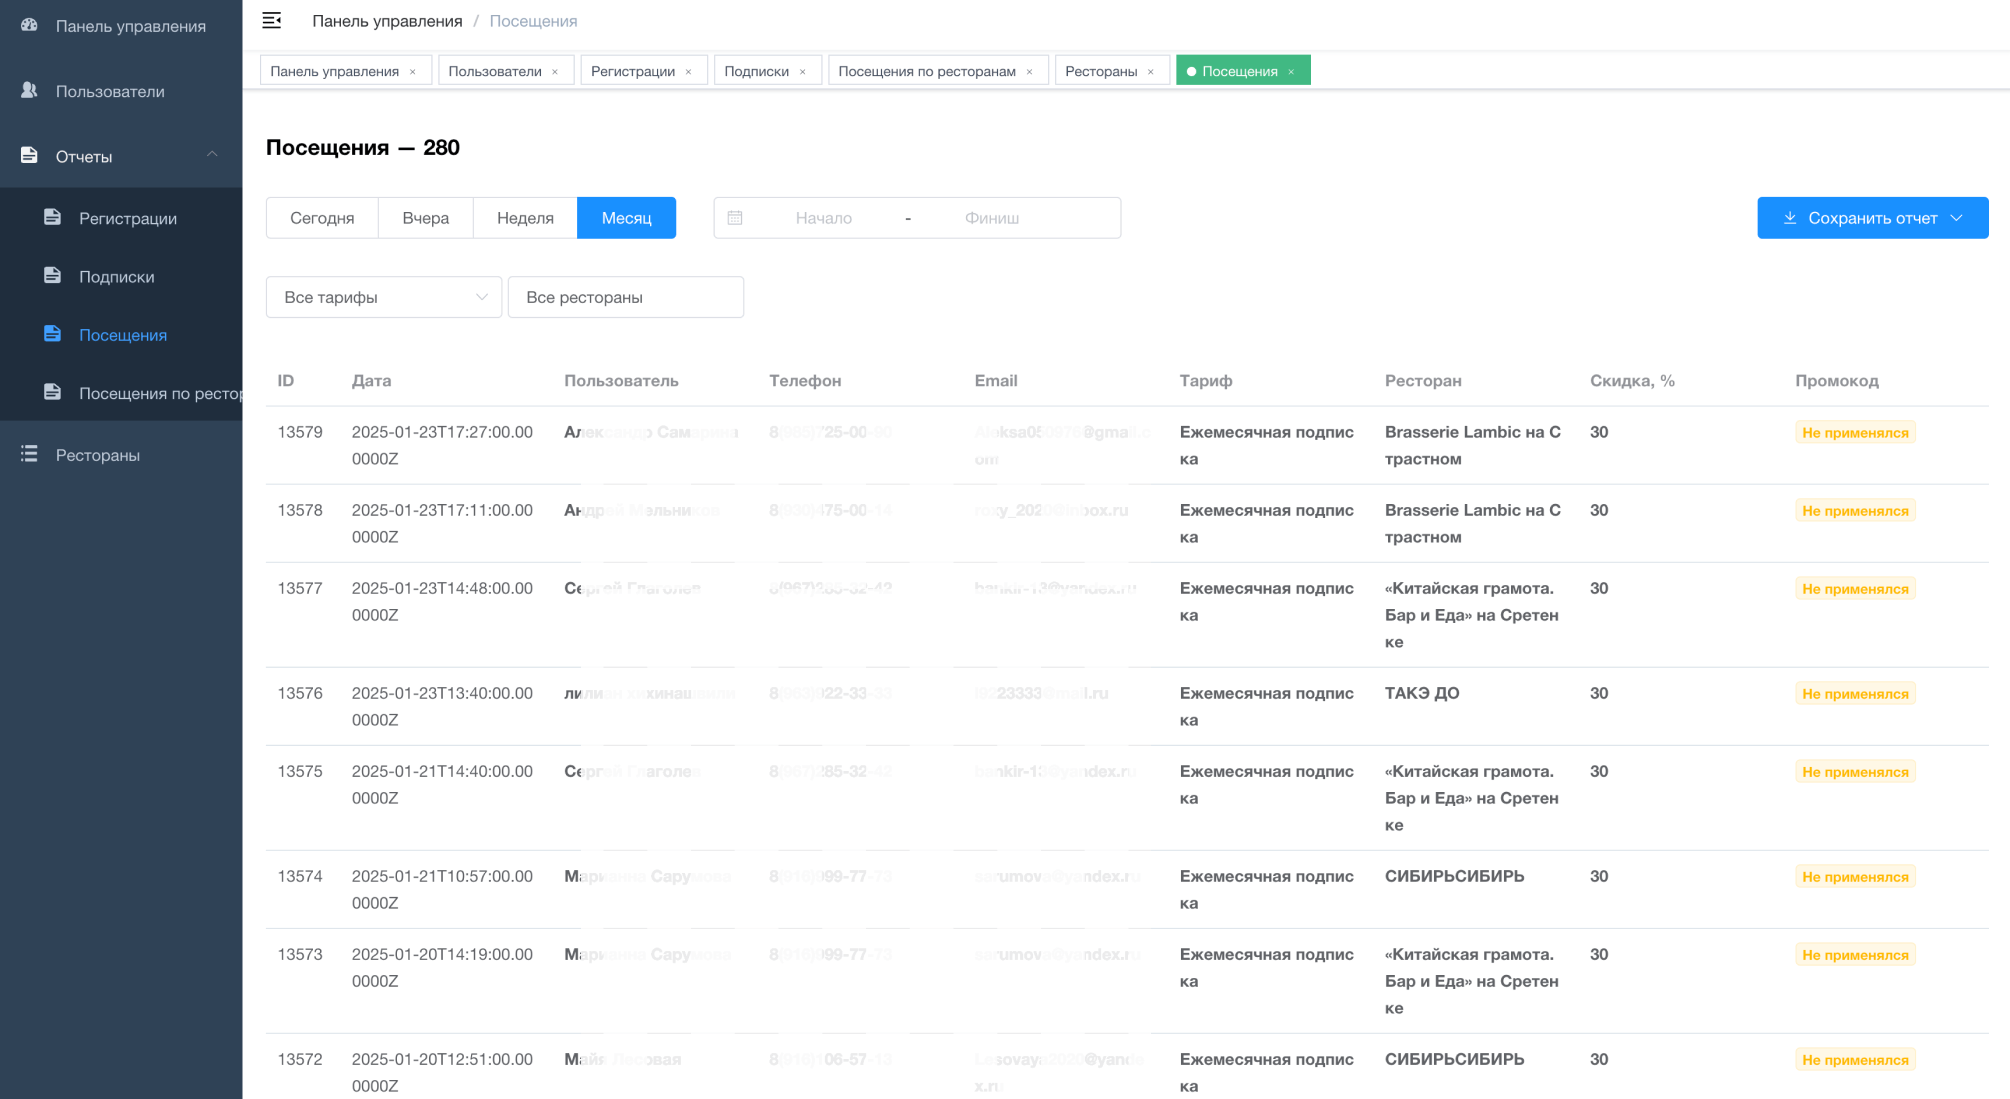Screen dimensions: 2010x1099
Task: Click the calendar icon in date range
Action: (x=735, y=217)
